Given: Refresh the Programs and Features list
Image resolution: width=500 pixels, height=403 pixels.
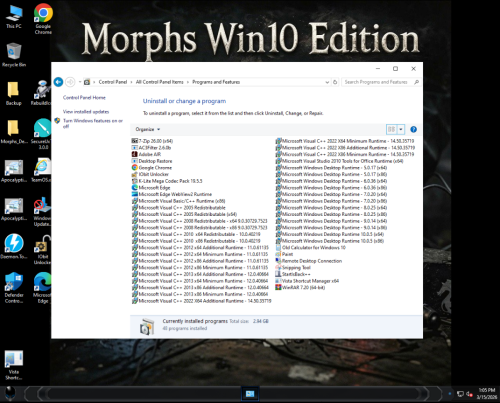Looking at the screenshot, I should [x=335, y=82].
